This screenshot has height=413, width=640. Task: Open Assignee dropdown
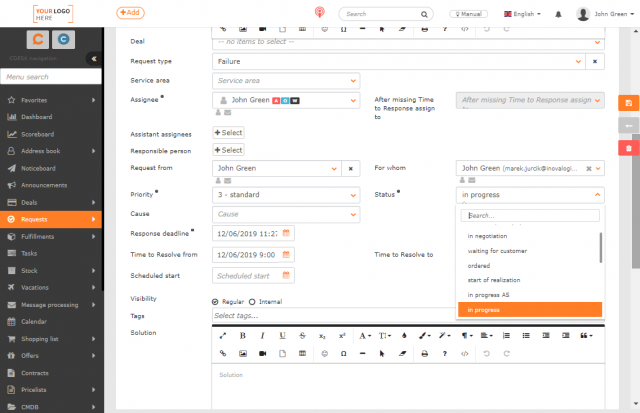286,100
